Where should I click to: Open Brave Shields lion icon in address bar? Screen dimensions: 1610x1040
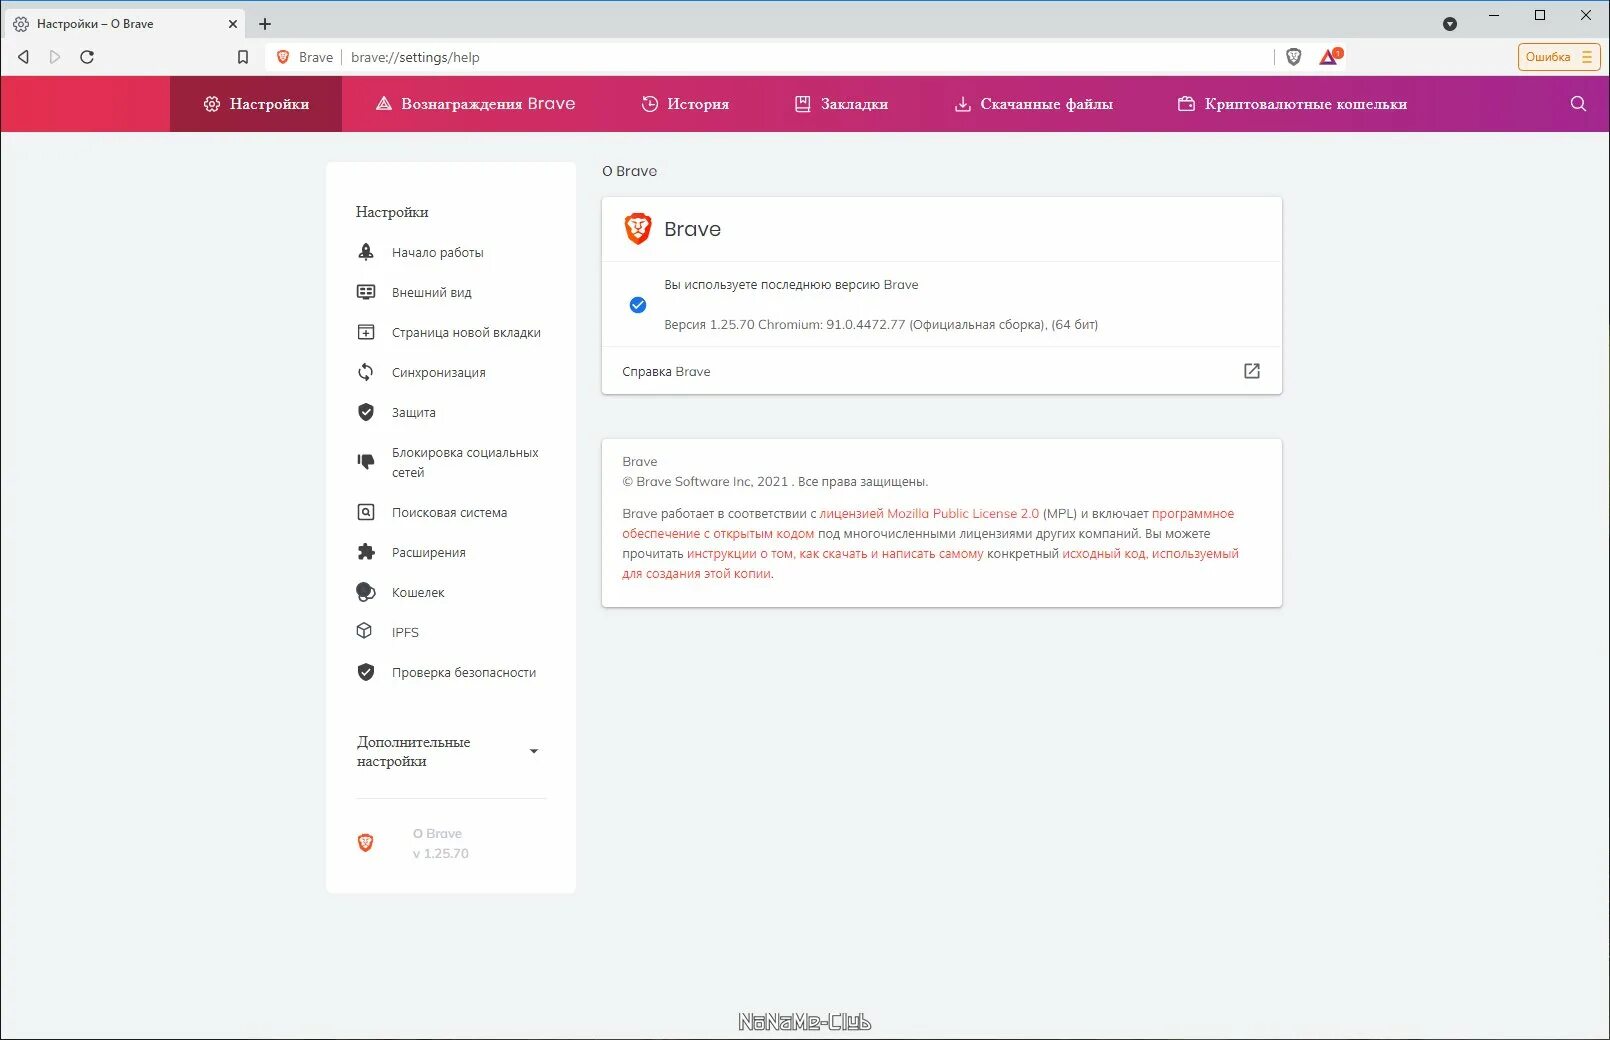pyautogui.click(x=1294, y=57)
